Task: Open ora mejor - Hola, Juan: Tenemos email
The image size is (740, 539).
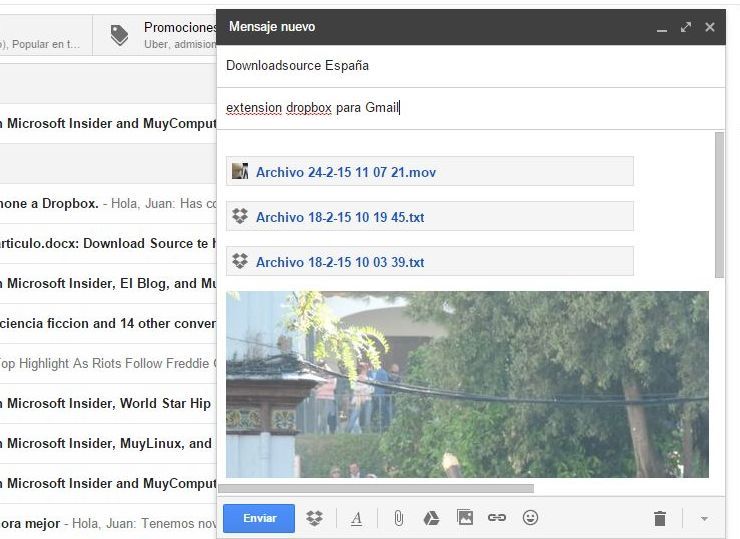Action: point(108,523)
